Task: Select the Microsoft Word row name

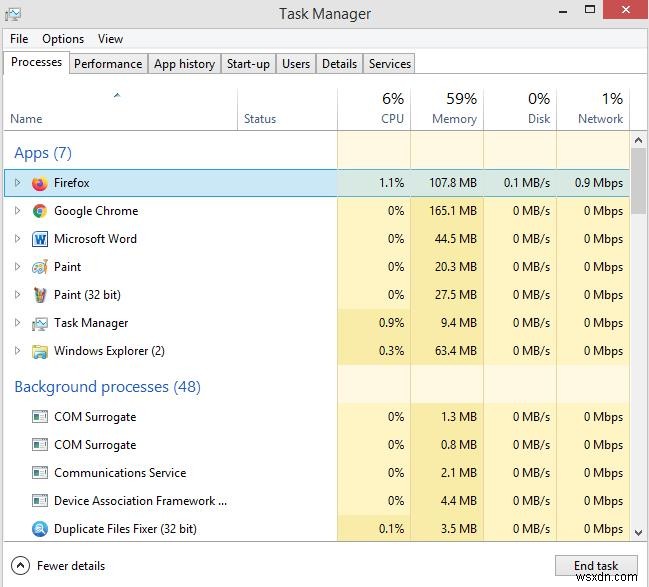Action: pos(95,239)
